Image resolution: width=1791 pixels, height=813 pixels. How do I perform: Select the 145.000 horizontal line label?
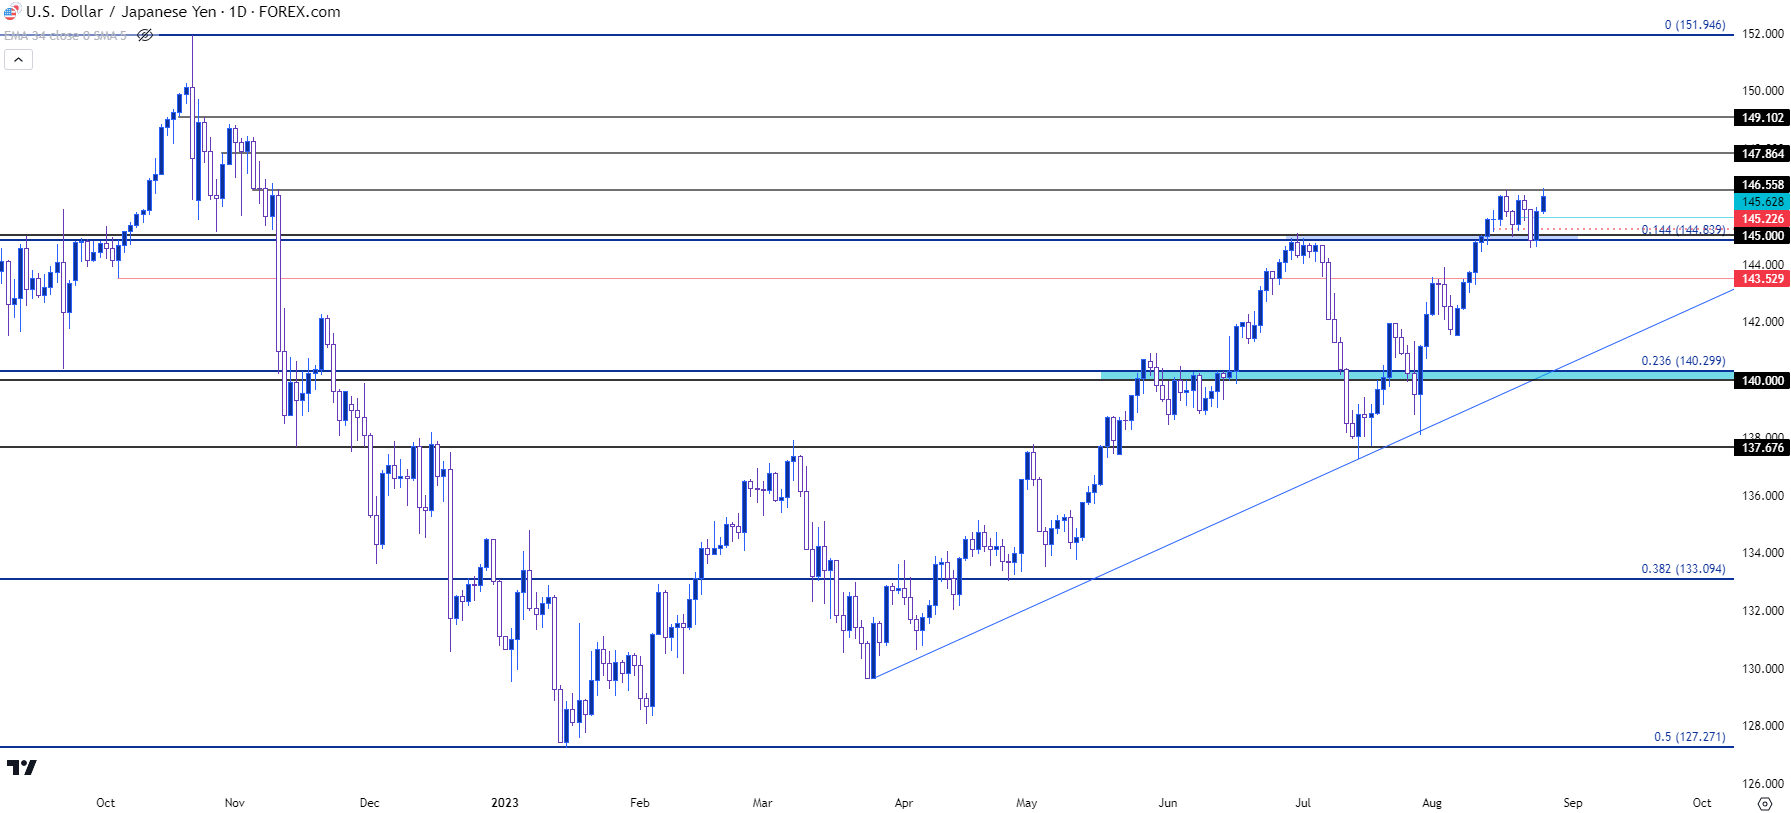1762,236
